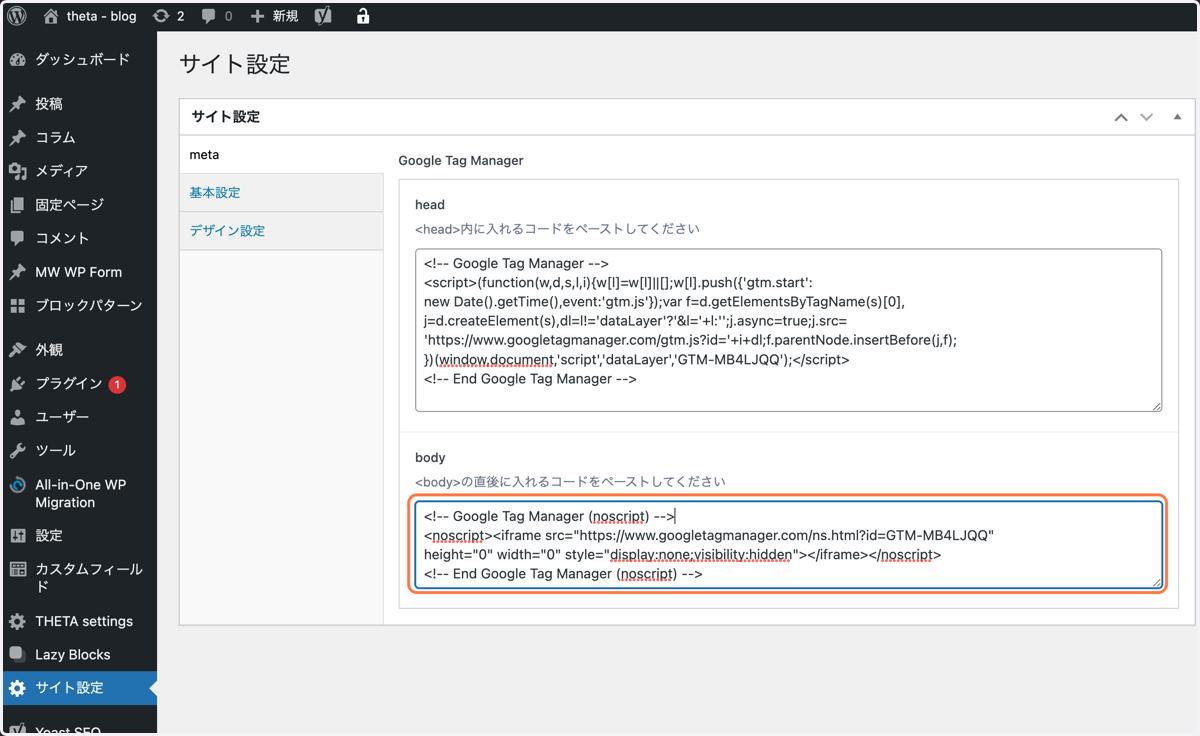Click inside the body code textarea

tap(788, 545)
